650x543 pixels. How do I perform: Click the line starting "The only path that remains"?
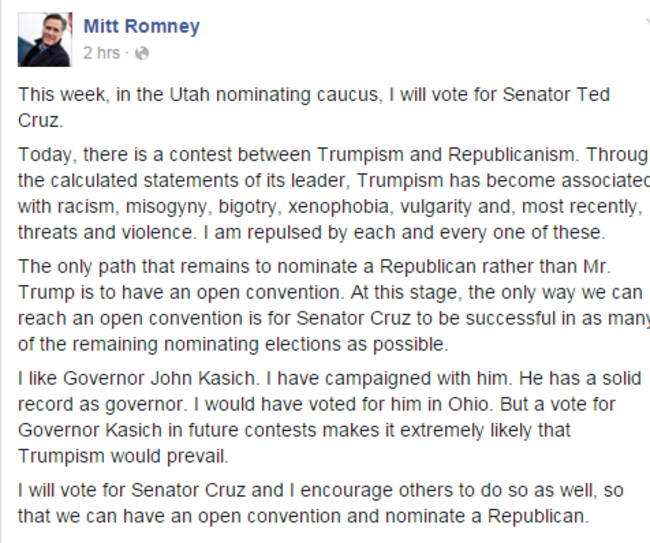coord(320,268)
